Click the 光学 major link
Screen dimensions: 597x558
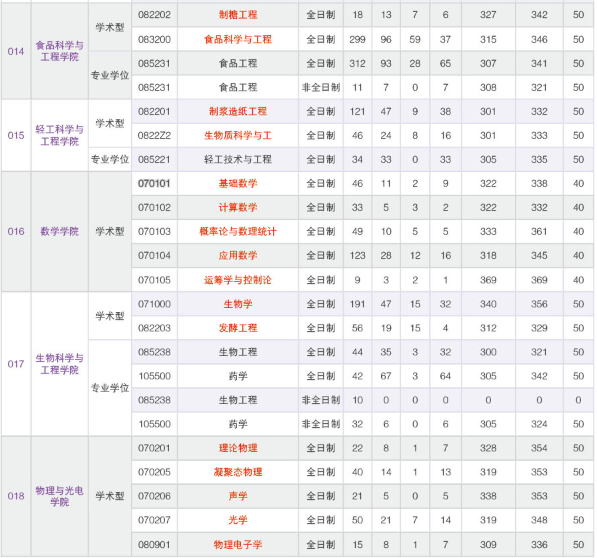[238, 520]
